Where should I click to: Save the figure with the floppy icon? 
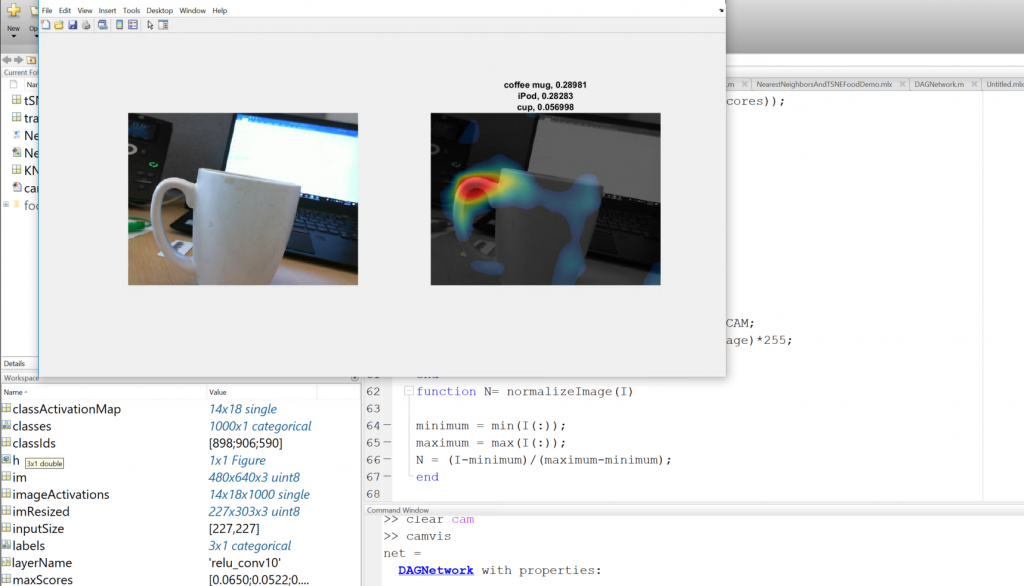pos(73,25)
